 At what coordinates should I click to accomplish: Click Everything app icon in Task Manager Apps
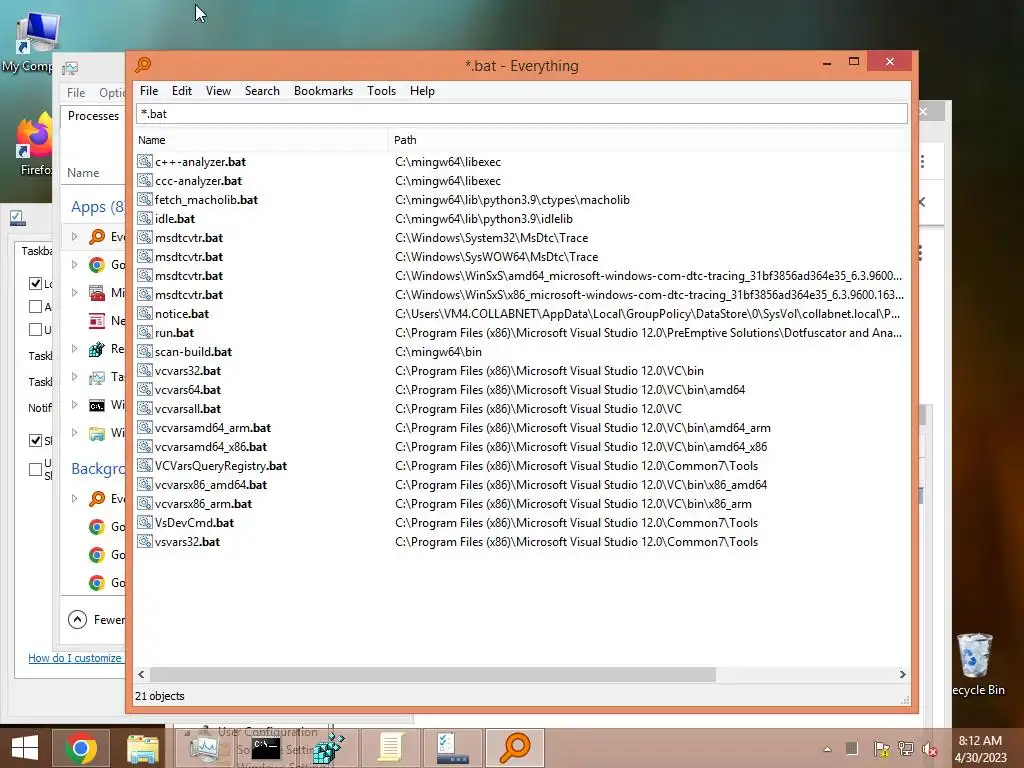pyautogui.click(x=97, y=236)
